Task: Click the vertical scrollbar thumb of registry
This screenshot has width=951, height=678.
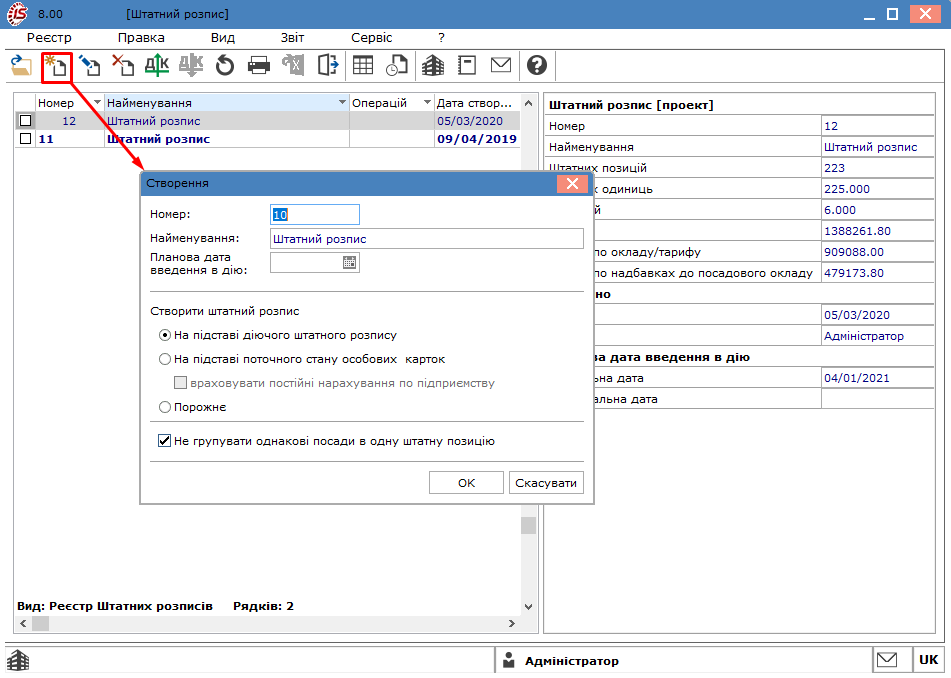Action: click(x=528, y=525)
